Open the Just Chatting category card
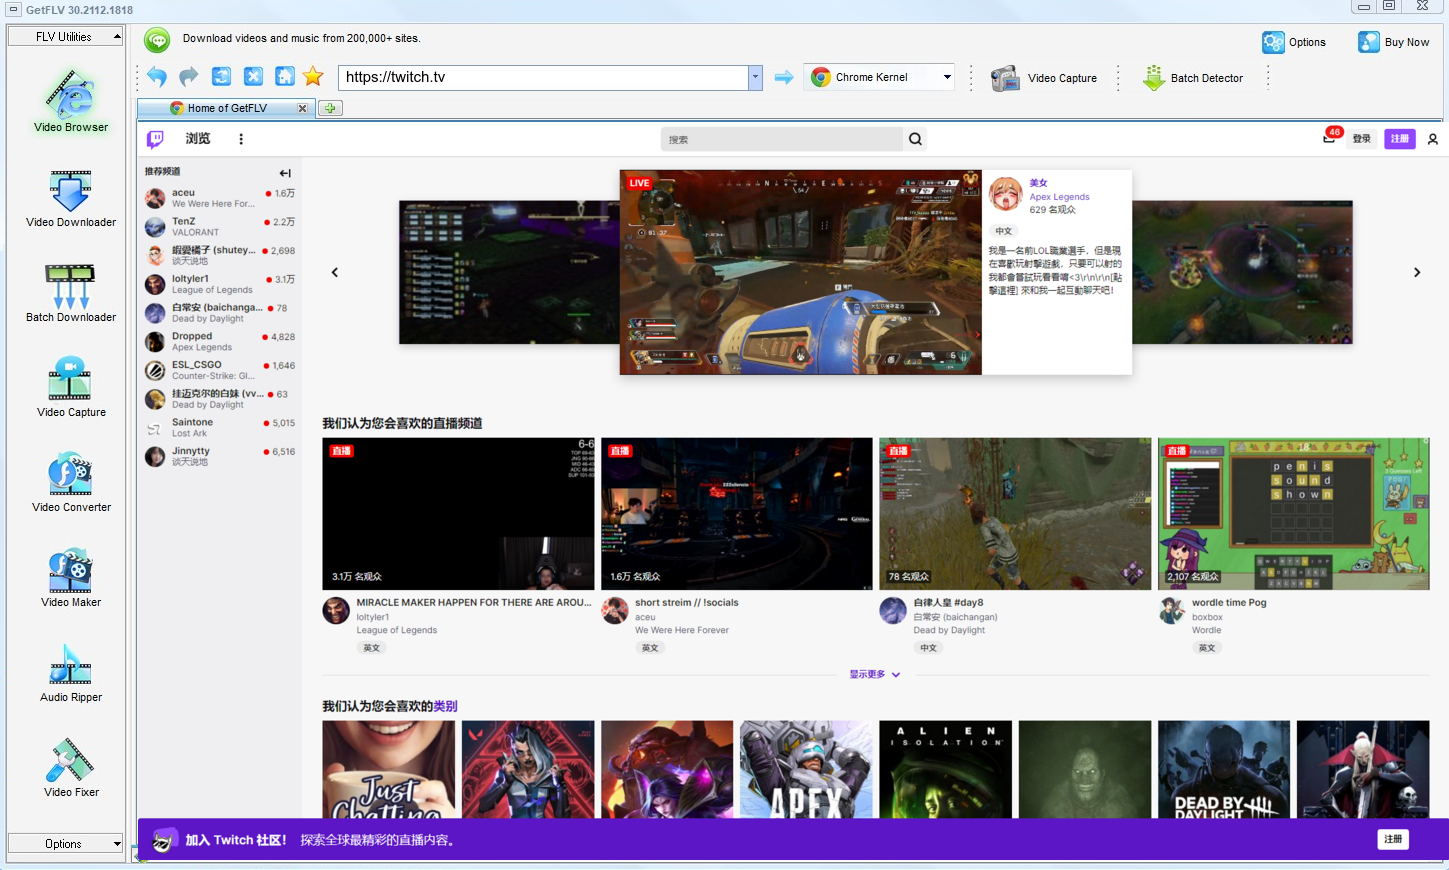1449x870 pixels. pos(388,770)
